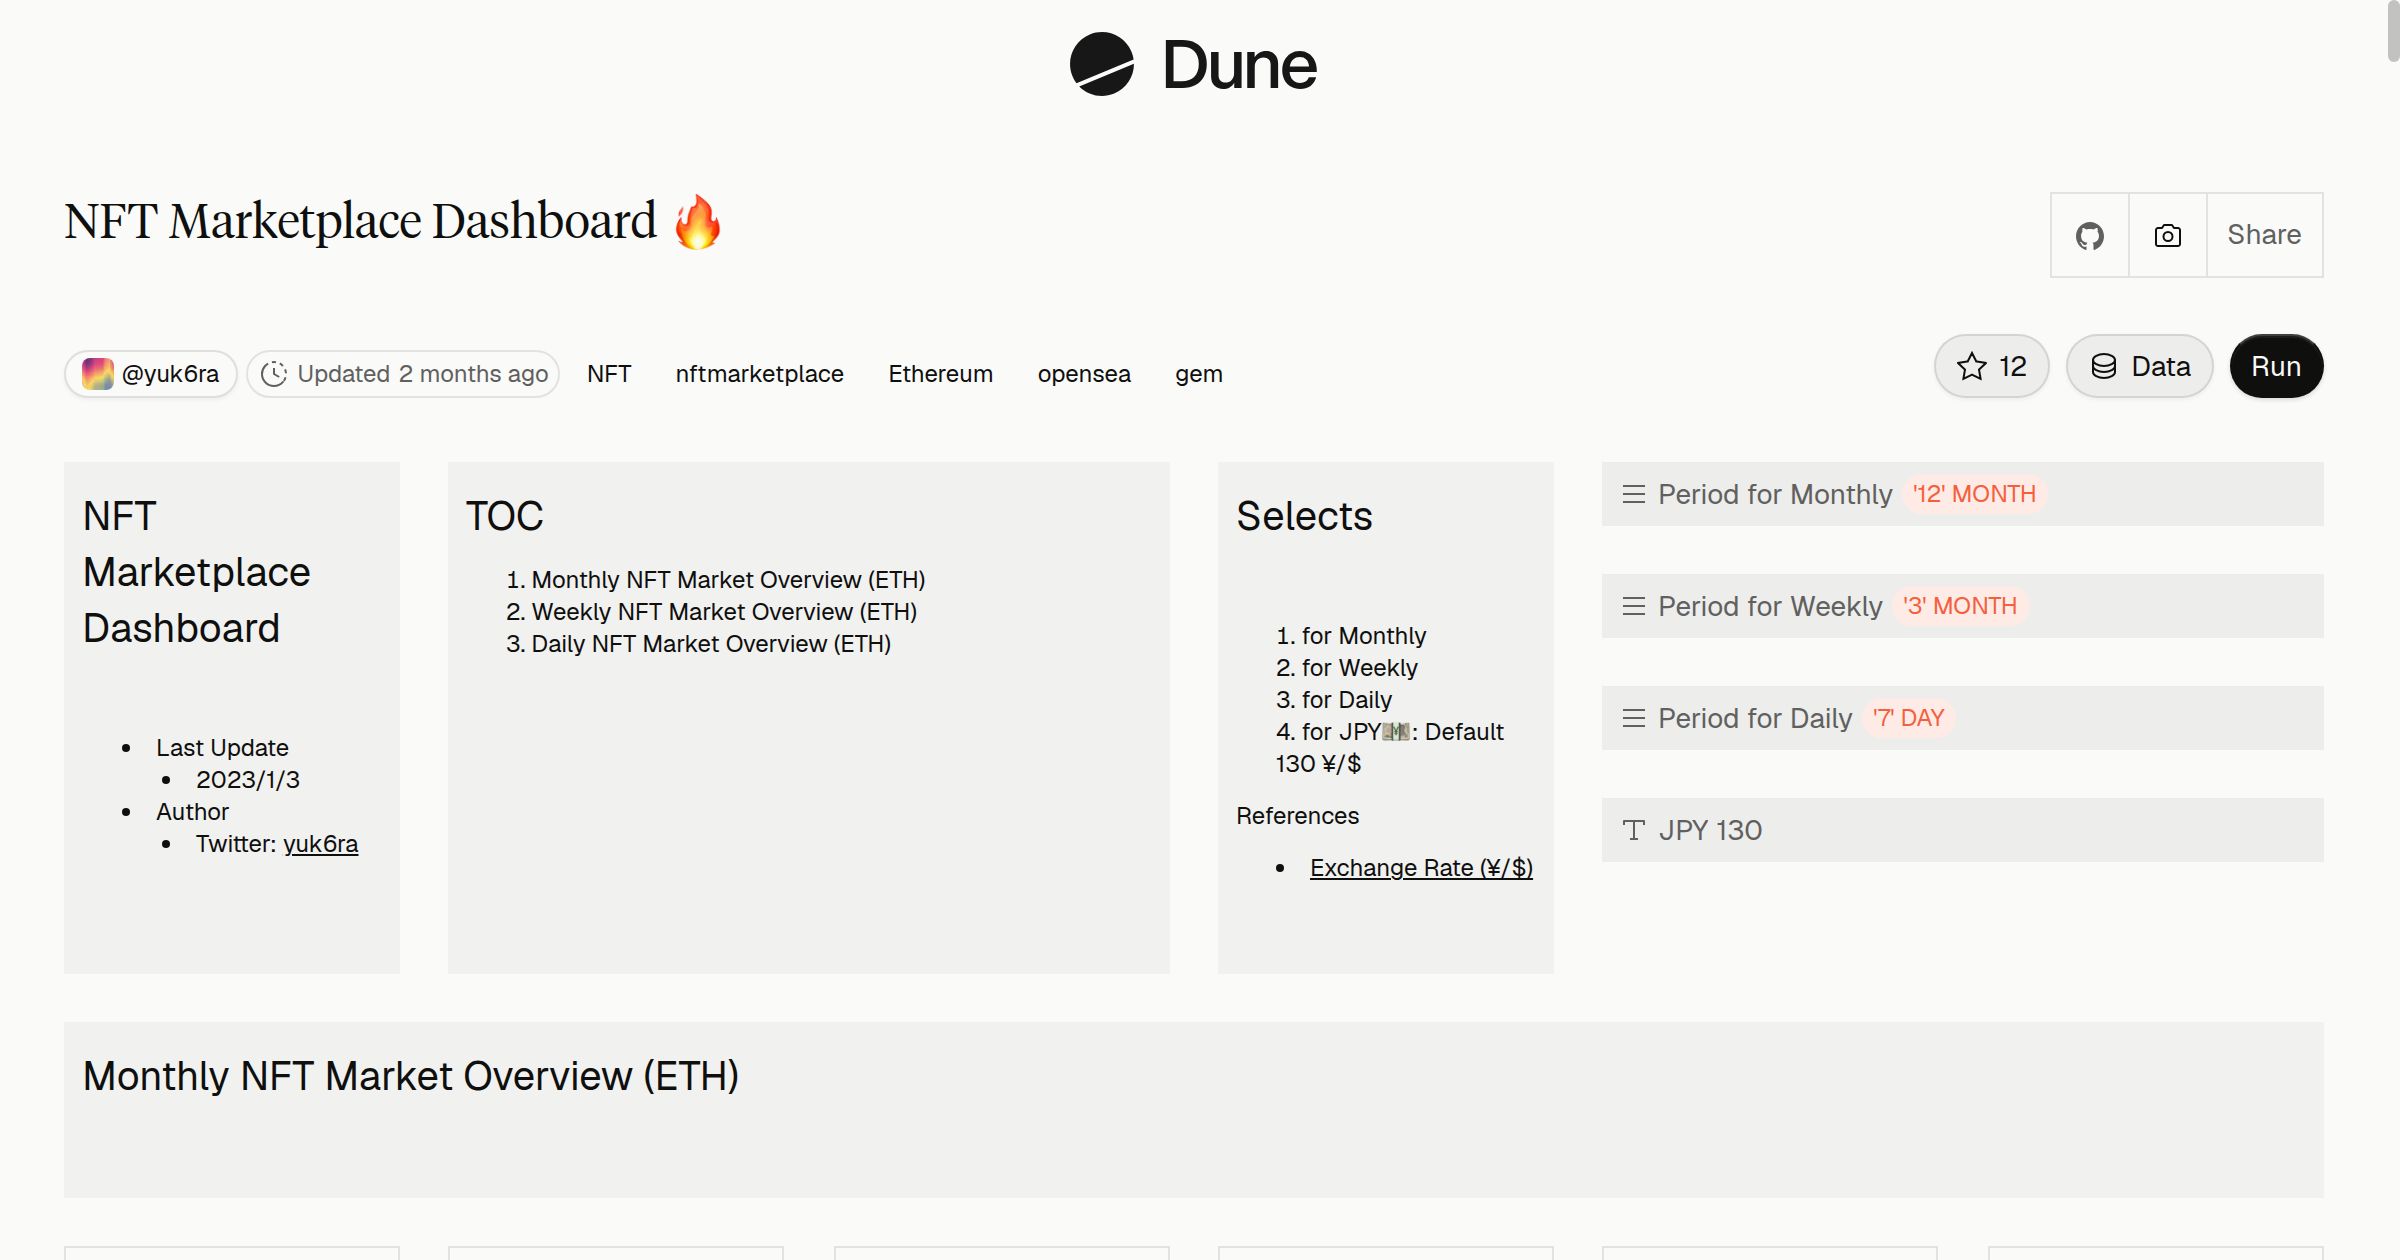Open the @yuk6ra author profile

click(151, 374)
